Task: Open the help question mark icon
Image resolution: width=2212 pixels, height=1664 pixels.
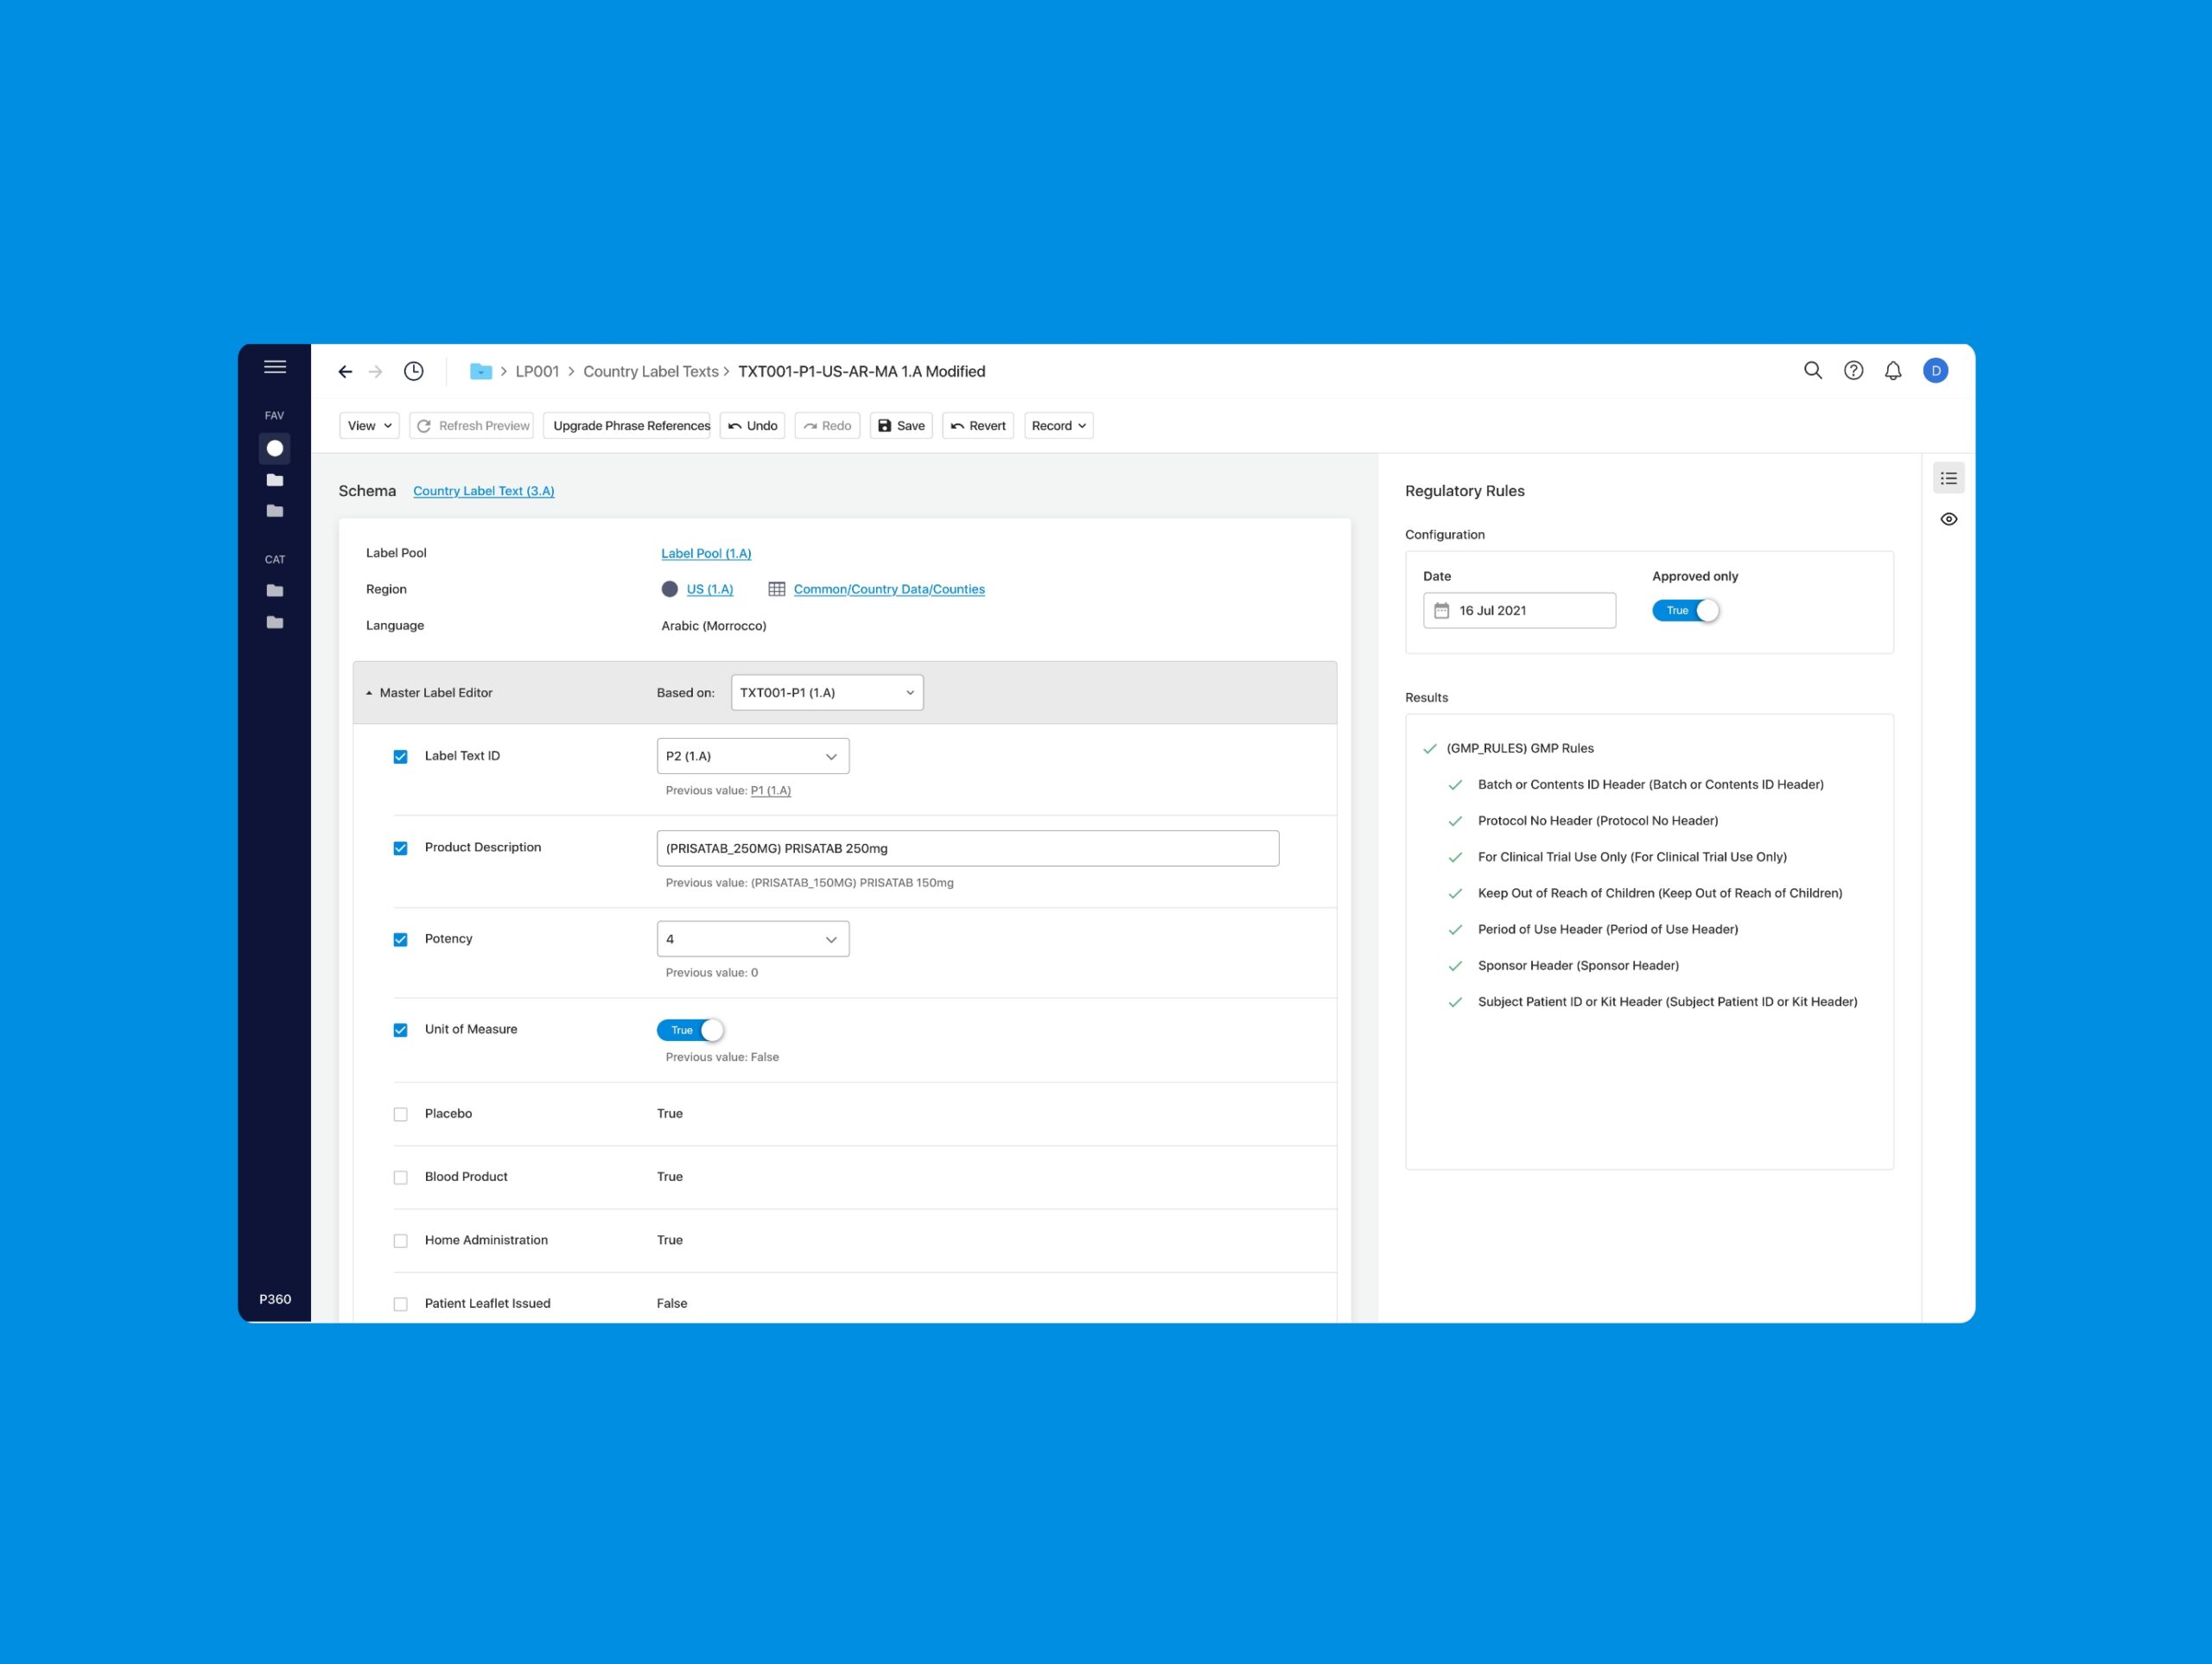Action: 1853,371
